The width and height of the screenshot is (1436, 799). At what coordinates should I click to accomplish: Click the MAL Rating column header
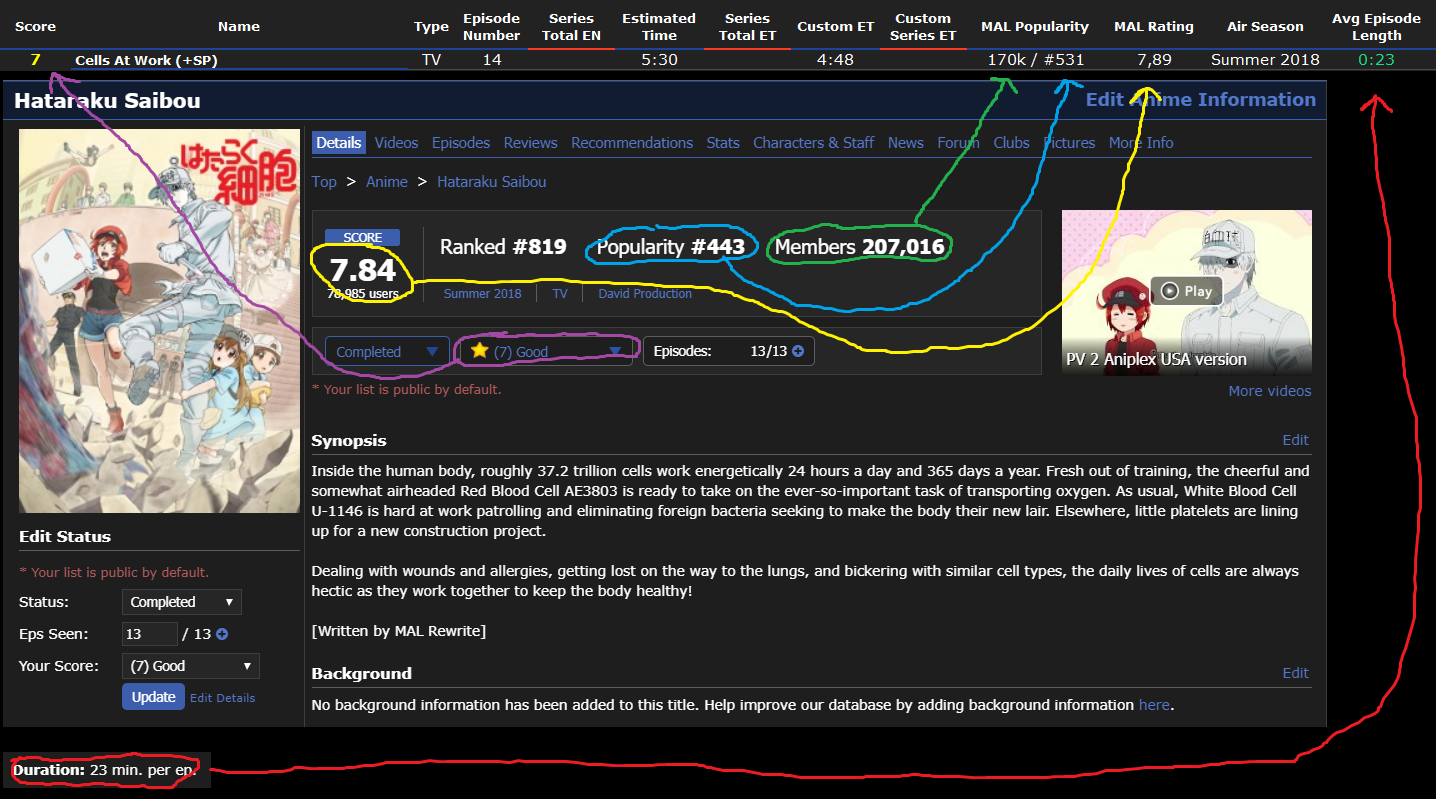click(x=1154, y=26)
